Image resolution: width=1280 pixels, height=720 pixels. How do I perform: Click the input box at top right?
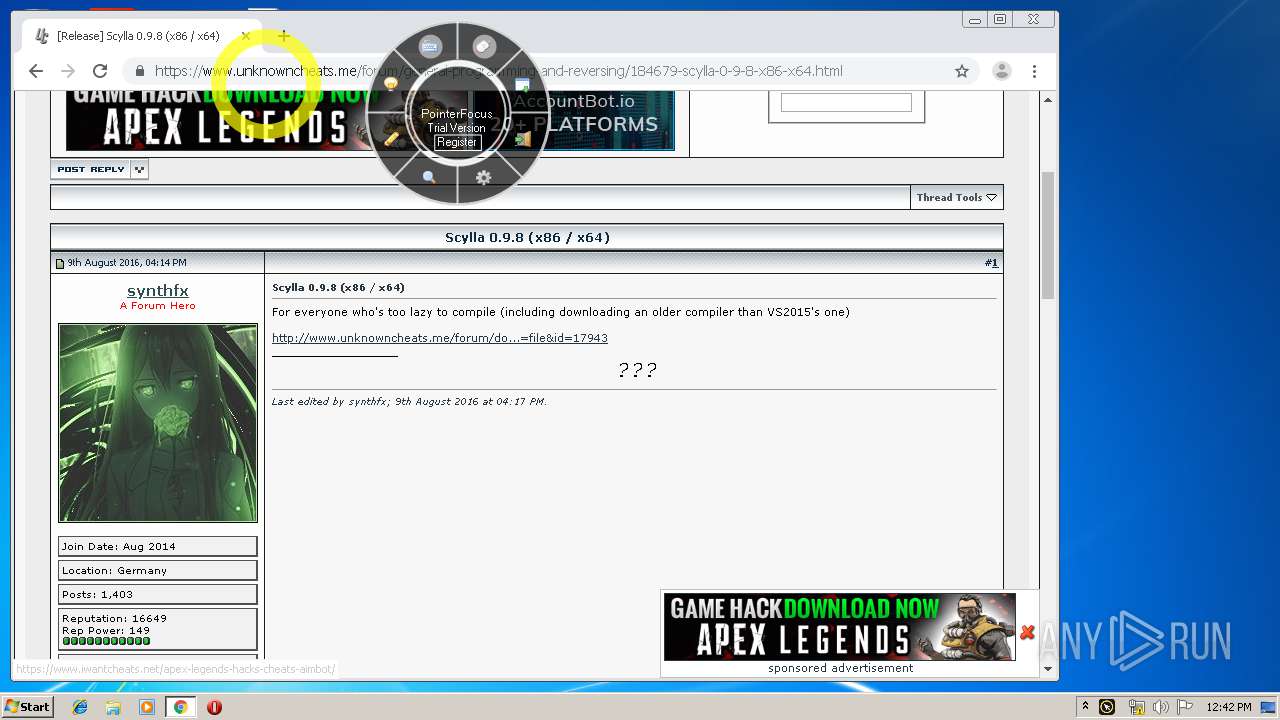tap(846, 103)
